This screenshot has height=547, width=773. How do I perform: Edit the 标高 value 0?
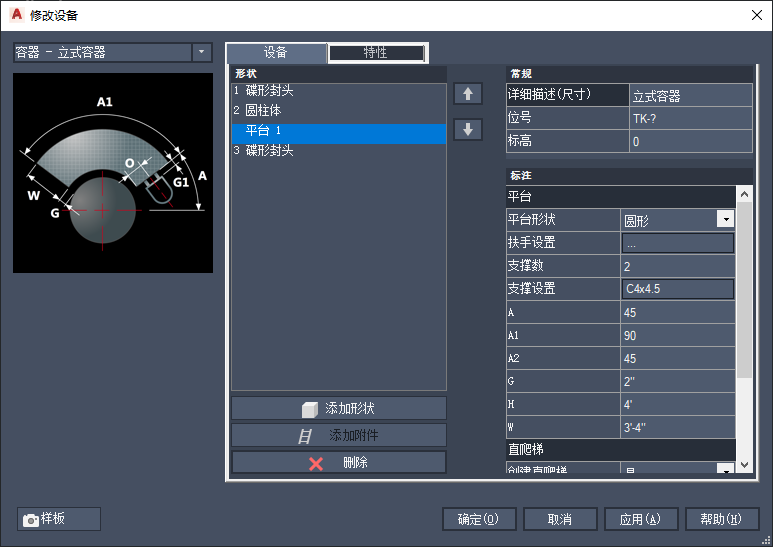(691, 141)
